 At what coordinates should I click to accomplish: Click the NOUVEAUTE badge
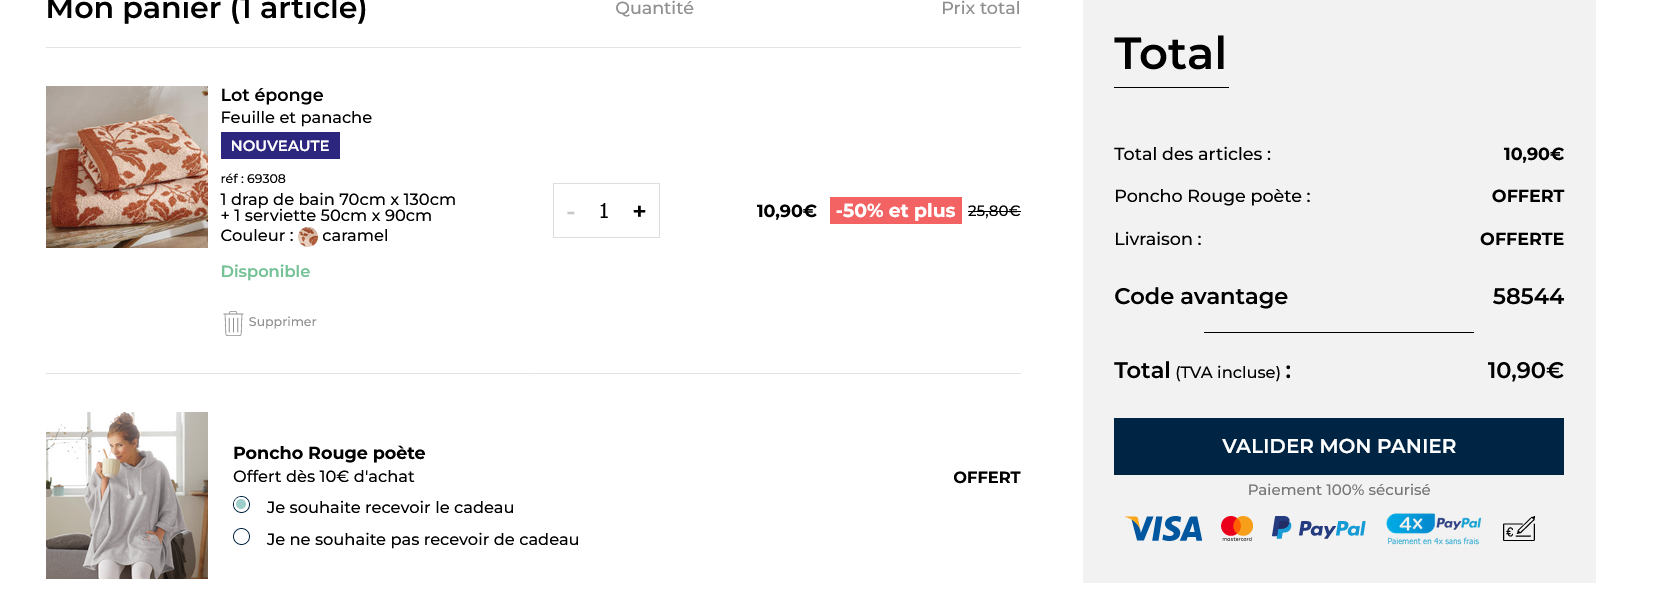click(x=280, y=146)
